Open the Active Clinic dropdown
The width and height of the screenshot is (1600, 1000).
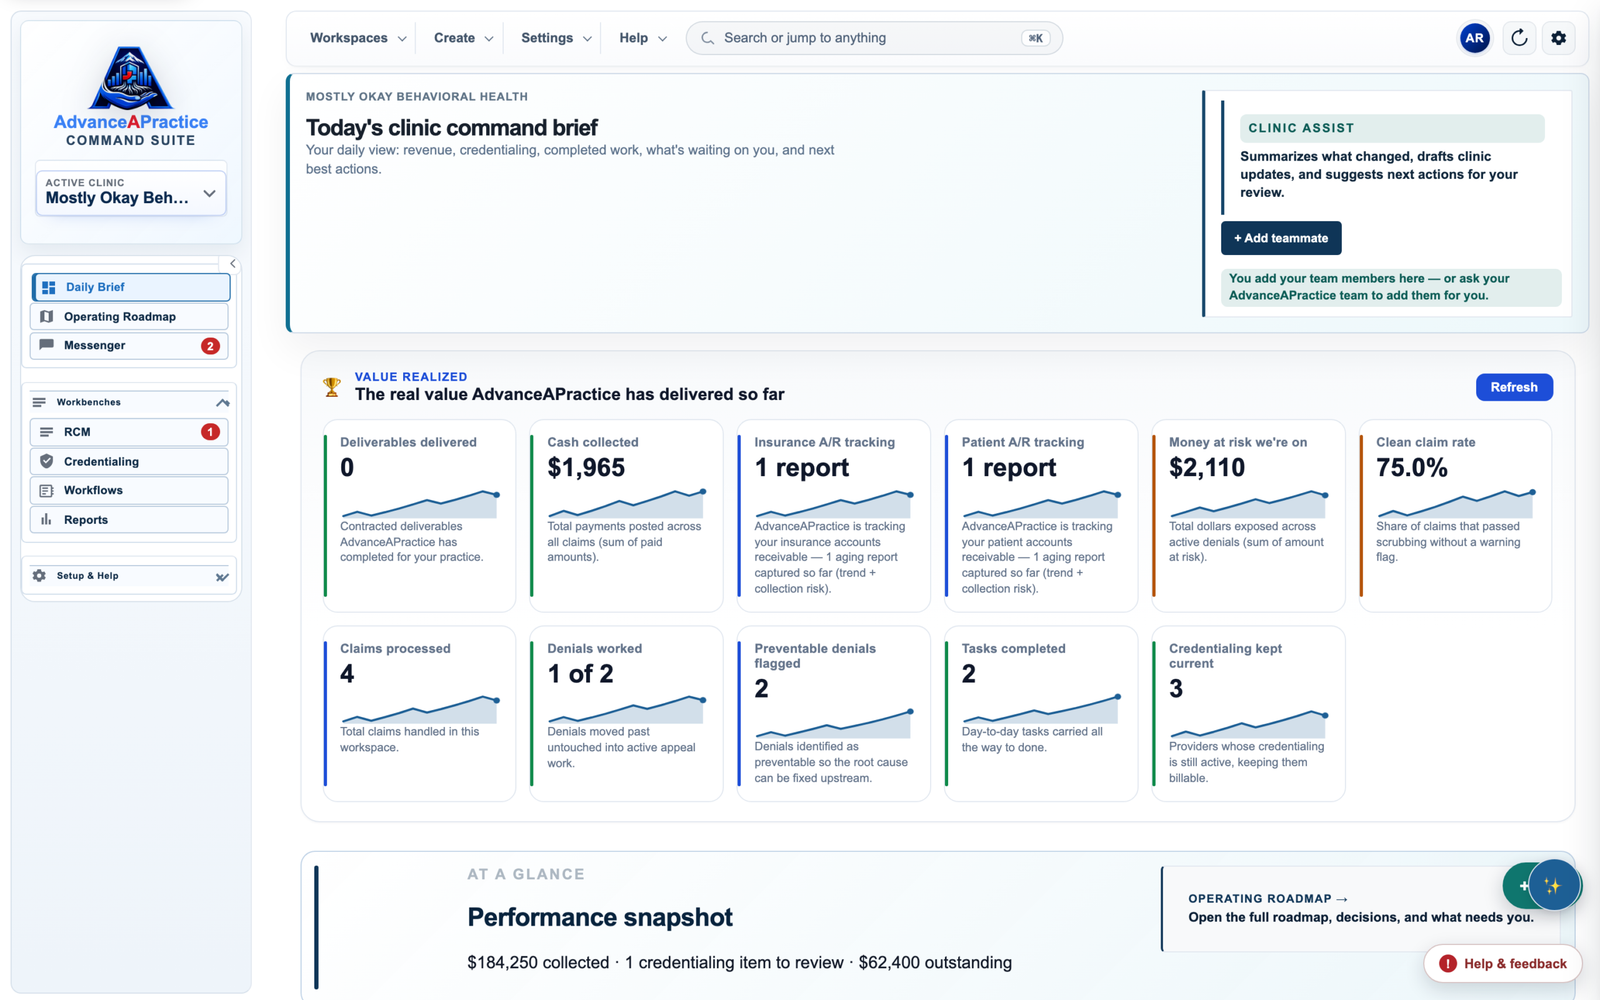click(x=131, y=192)
